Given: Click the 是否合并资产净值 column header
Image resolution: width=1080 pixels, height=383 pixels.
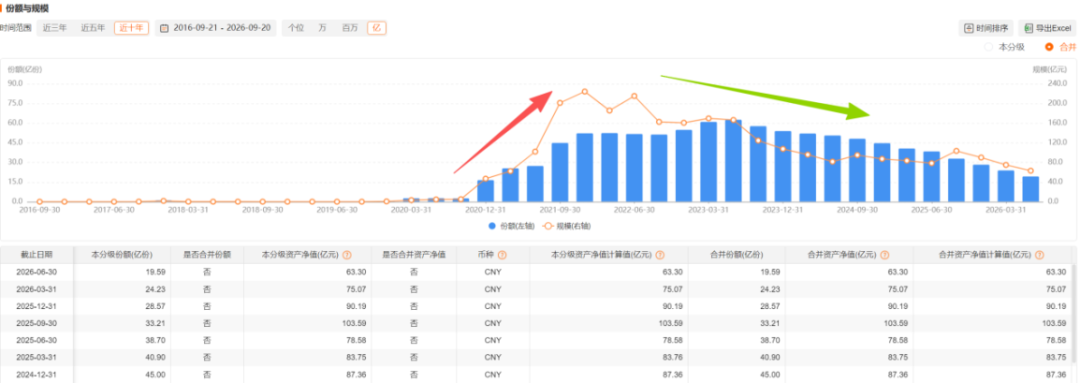Looking at the screenshot, I should (414, 255).
